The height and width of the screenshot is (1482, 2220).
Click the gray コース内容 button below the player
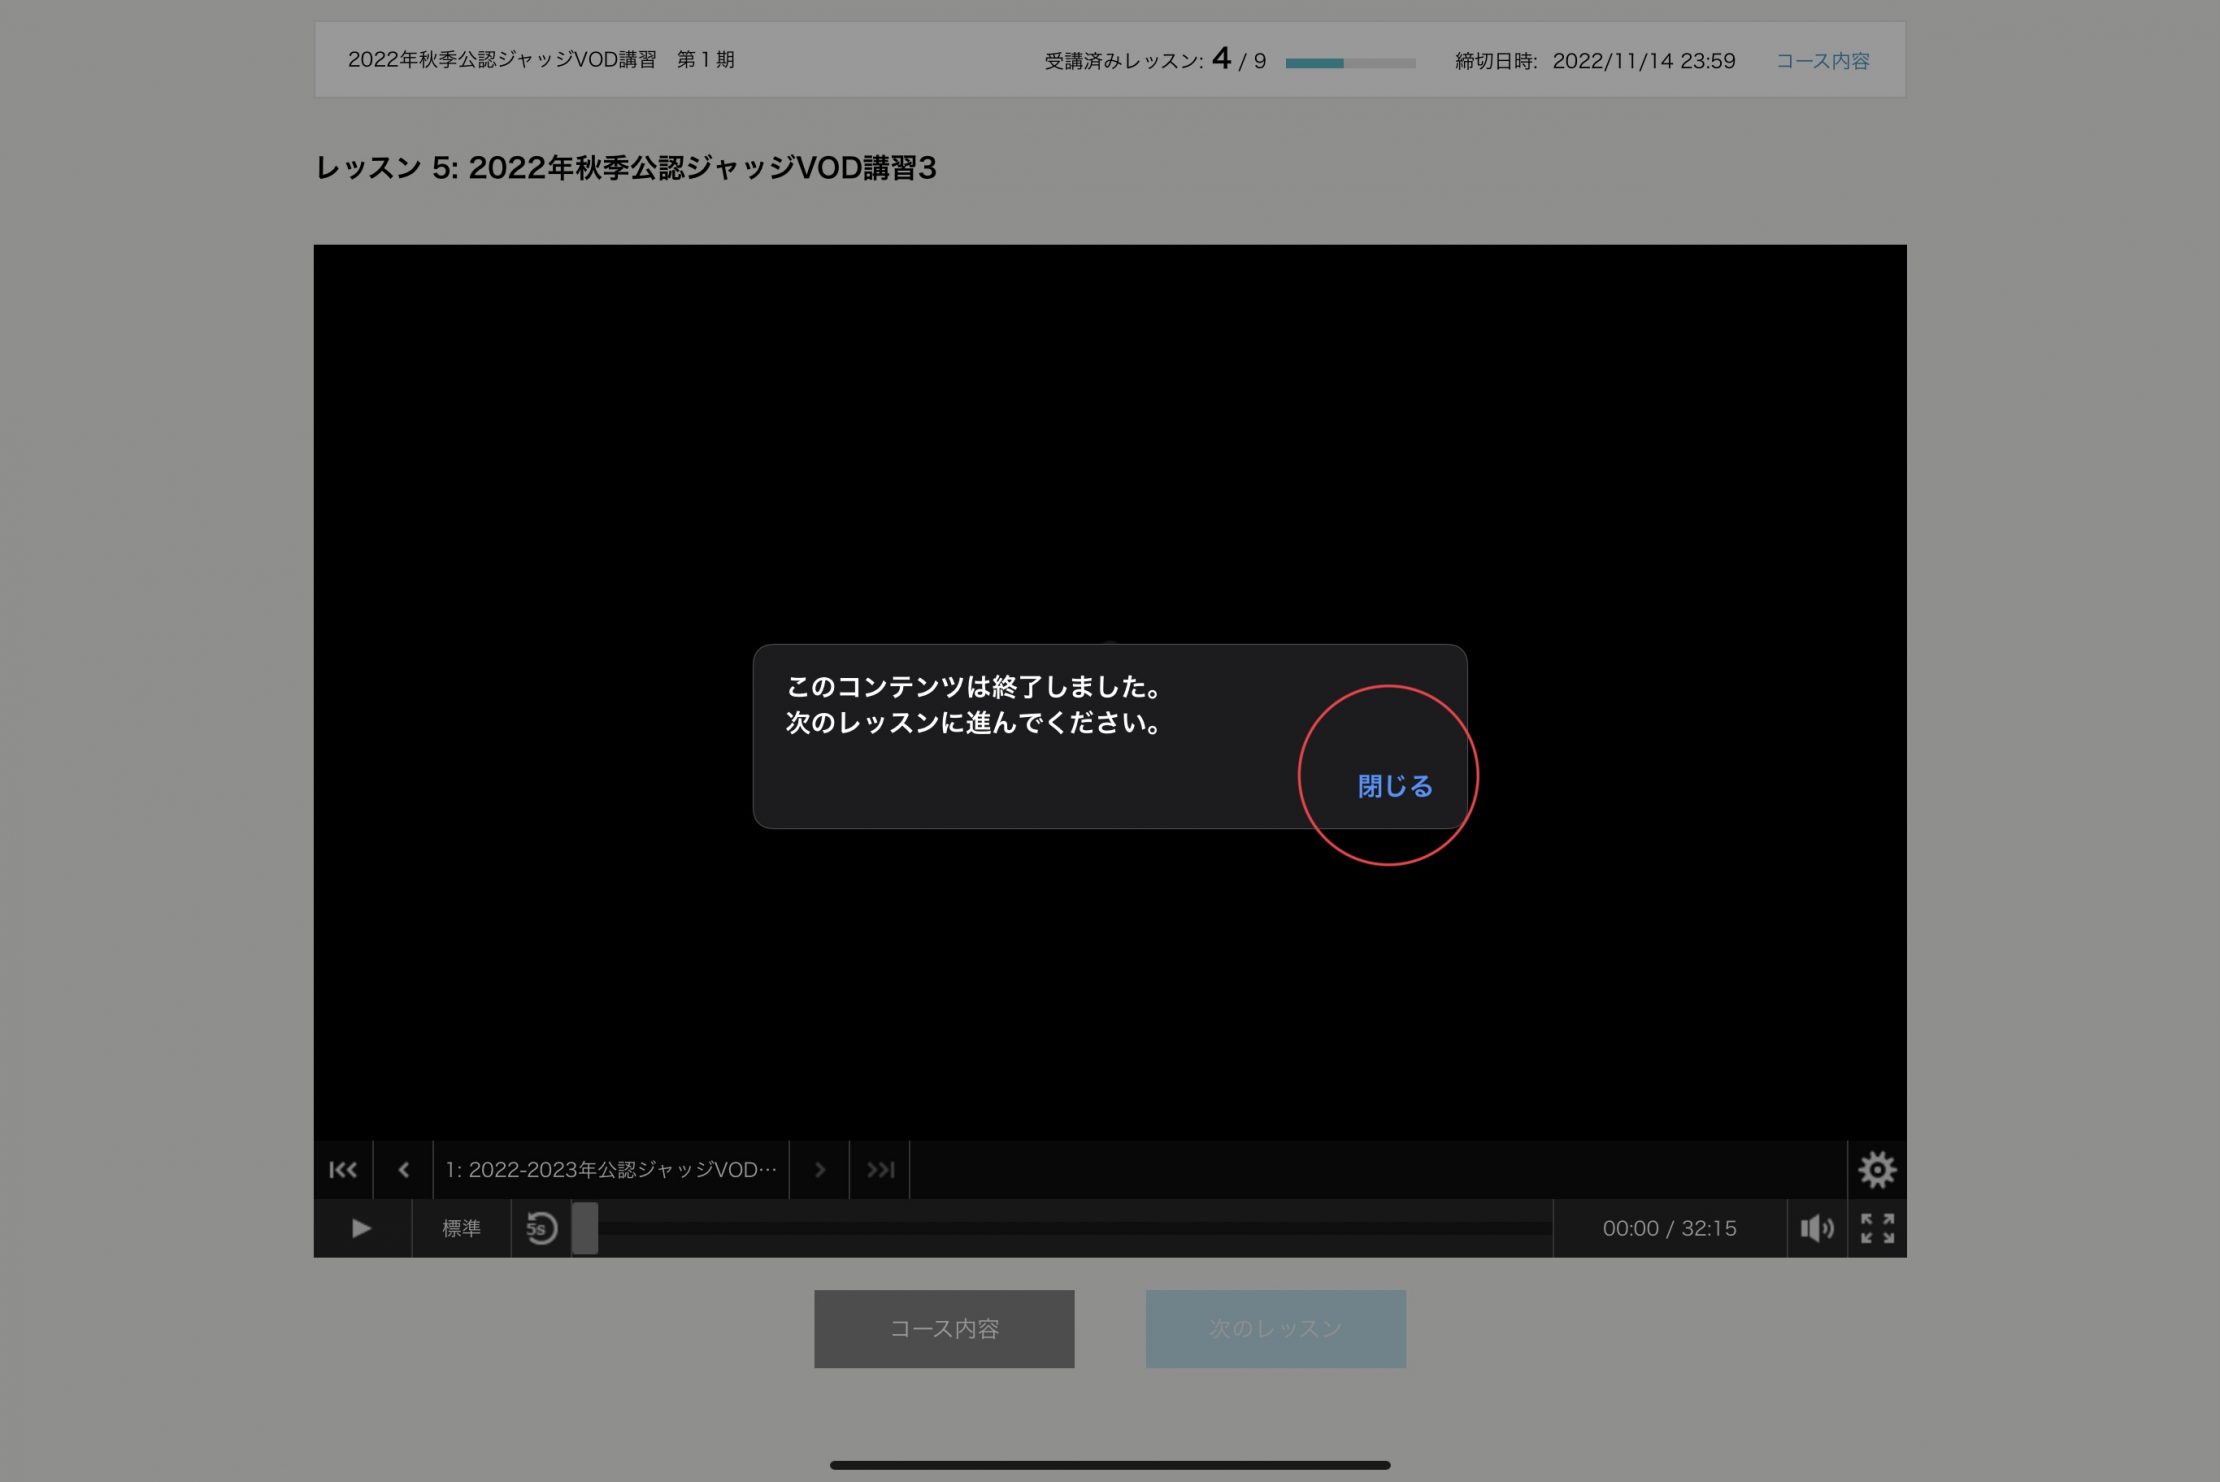coord(944,1329)
